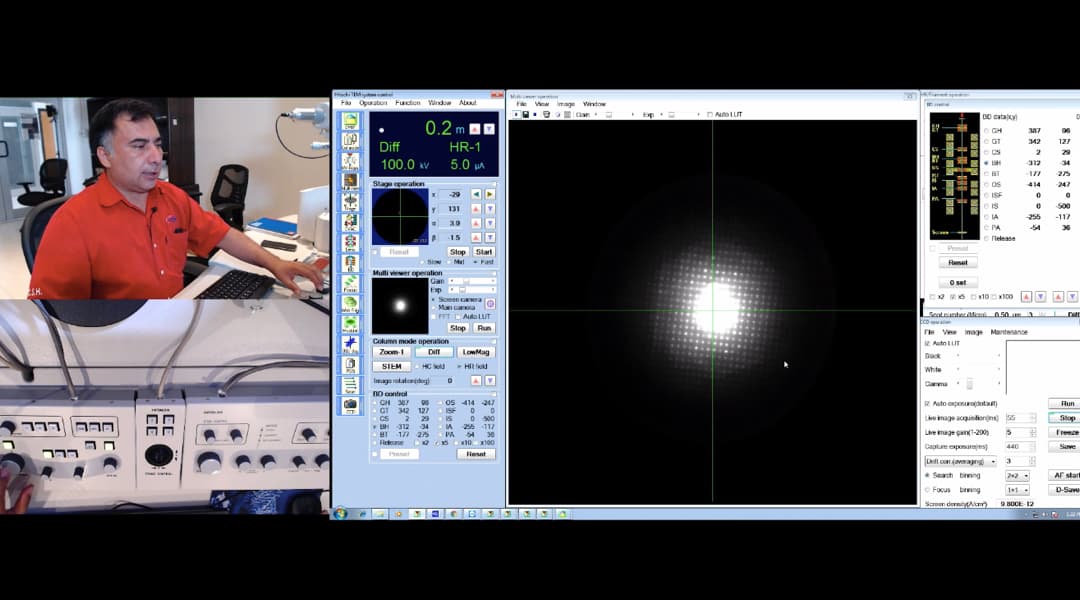Open the Function menu in TEM system control
The width and height of the screenshot is (1080, 600).
407,103
